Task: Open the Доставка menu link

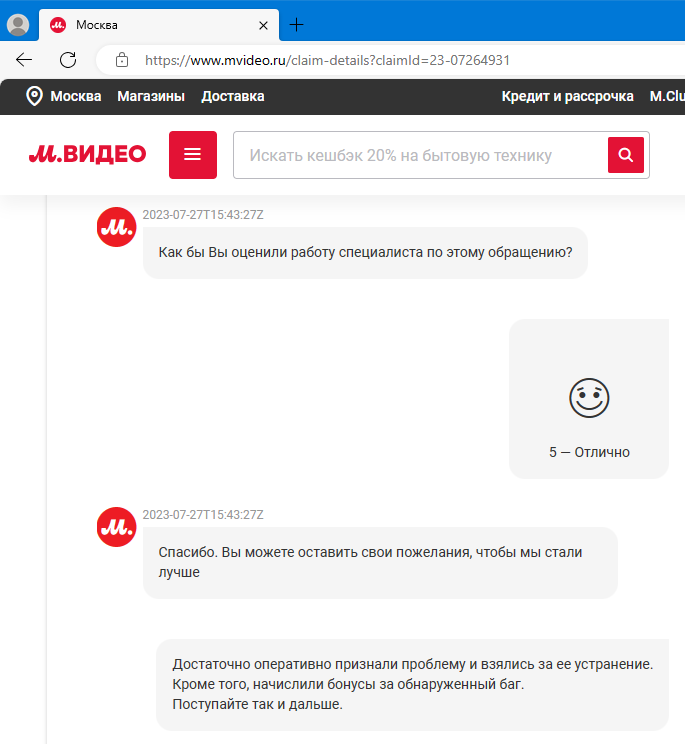Action: coord(233,96)
